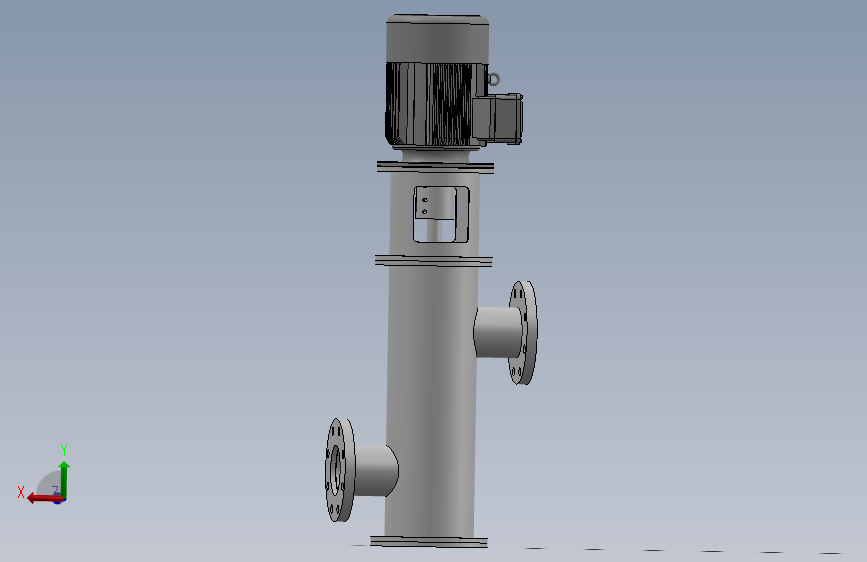Select the motor terminal junction box
Viewport: 867px width, 562px height.
[x=497, y=119]
